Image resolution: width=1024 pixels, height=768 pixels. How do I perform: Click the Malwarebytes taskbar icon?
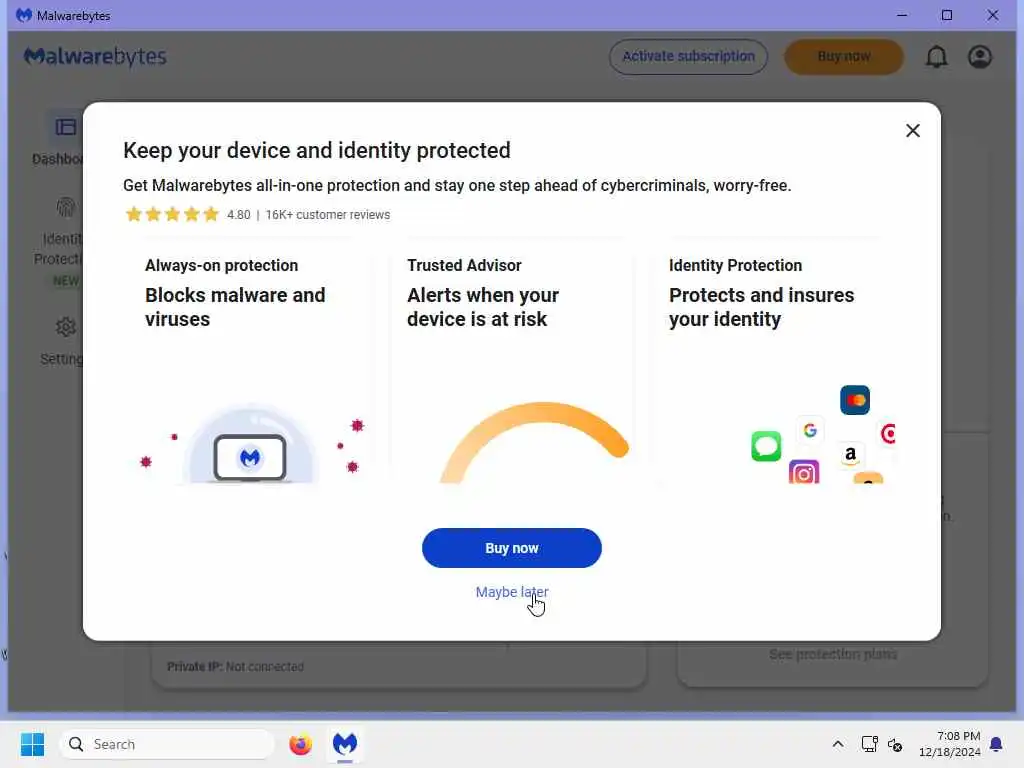345,744
